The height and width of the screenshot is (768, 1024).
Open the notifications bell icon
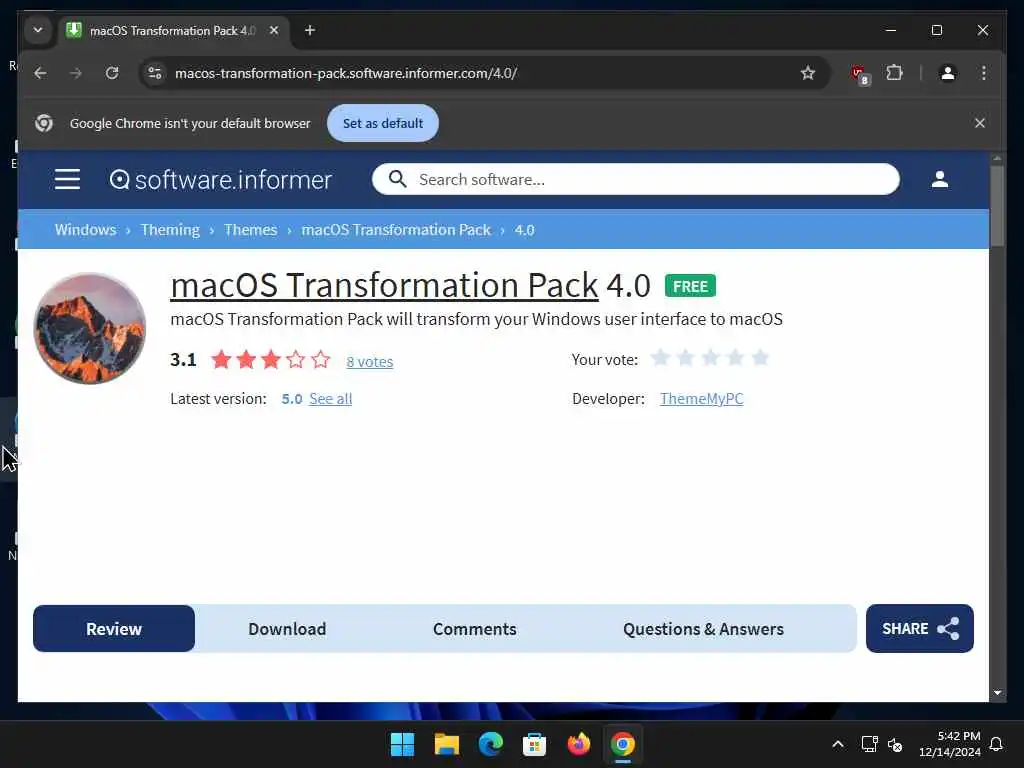point(997,744)
